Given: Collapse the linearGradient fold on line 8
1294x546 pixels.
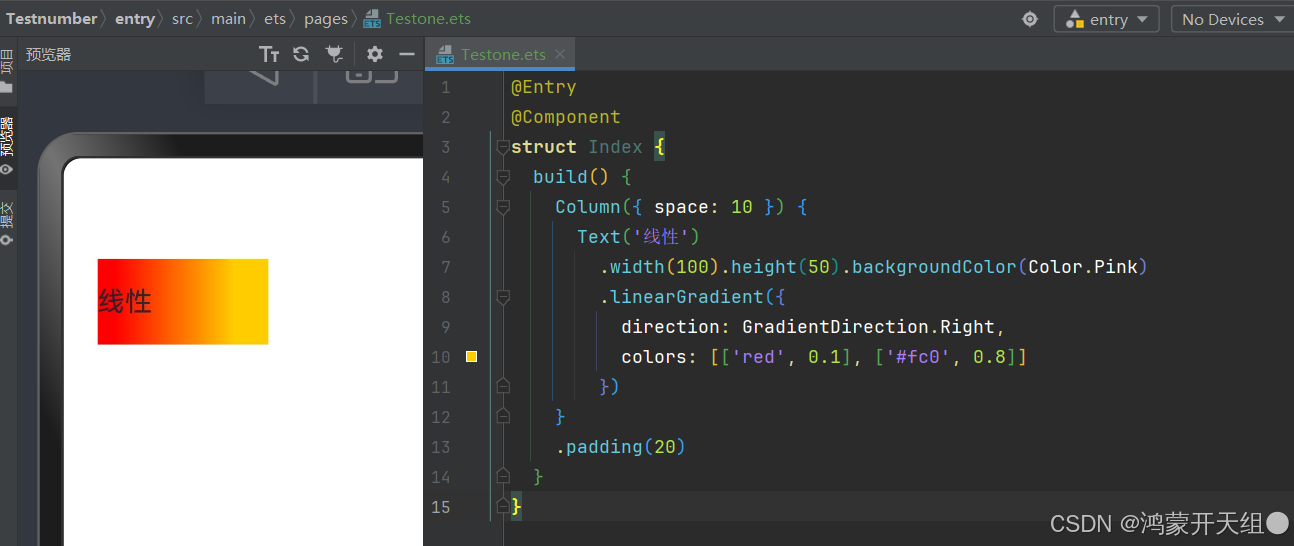Looking at the screenshot, I should (x=503, y=297).
